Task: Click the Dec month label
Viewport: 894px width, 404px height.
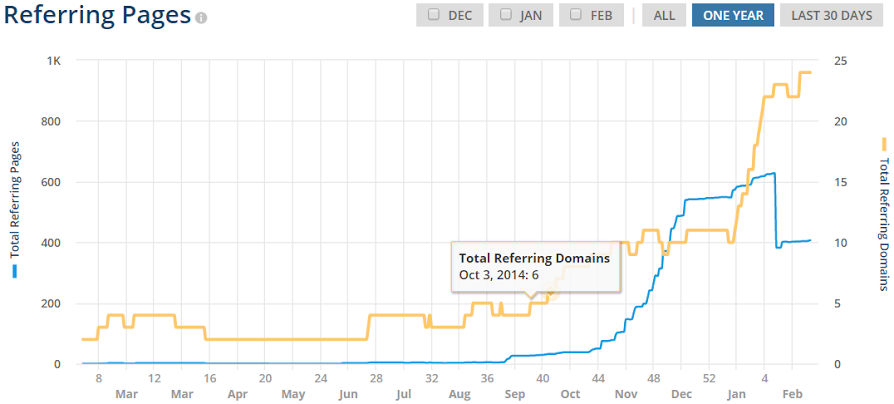Action: (682, 394)
